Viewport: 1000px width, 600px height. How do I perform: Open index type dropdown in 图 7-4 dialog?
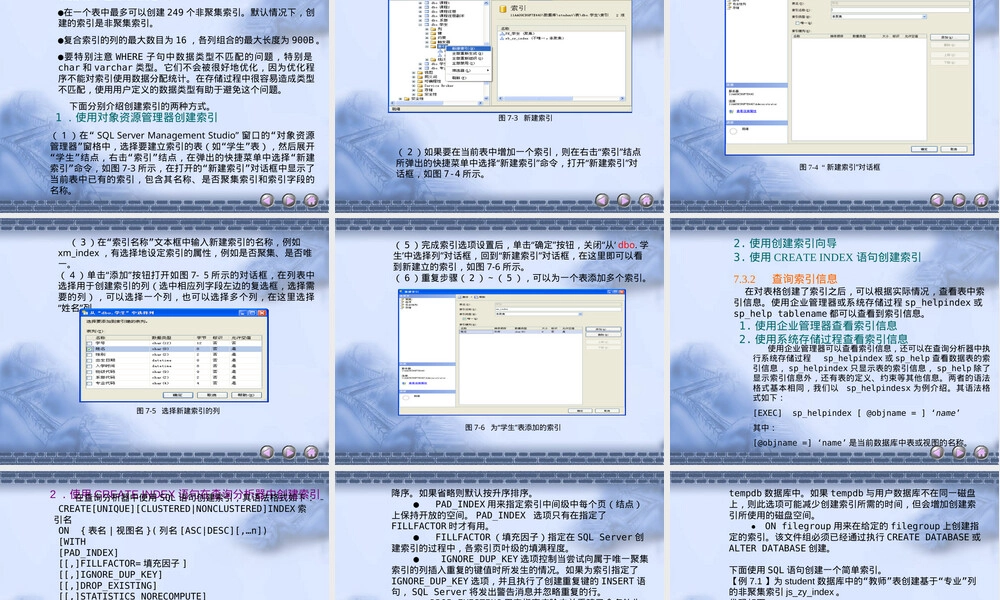click(x=925, y=17)
